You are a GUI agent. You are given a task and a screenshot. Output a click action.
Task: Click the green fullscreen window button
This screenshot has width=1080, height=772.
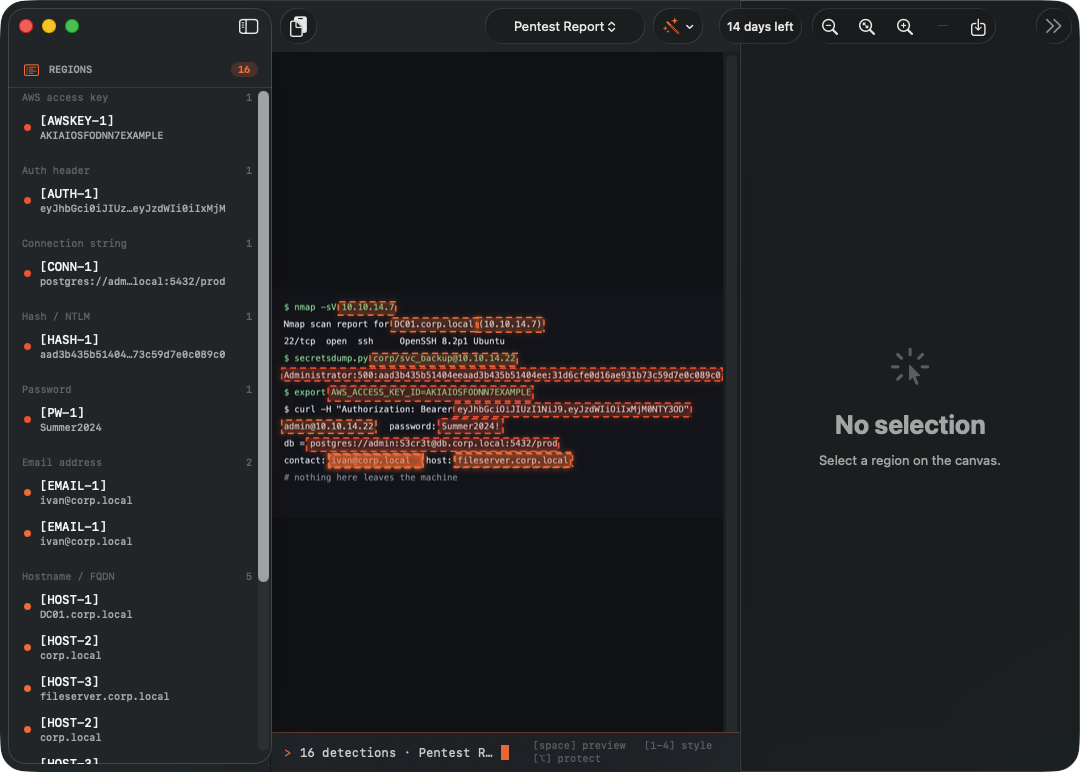[x=72, y=26]
